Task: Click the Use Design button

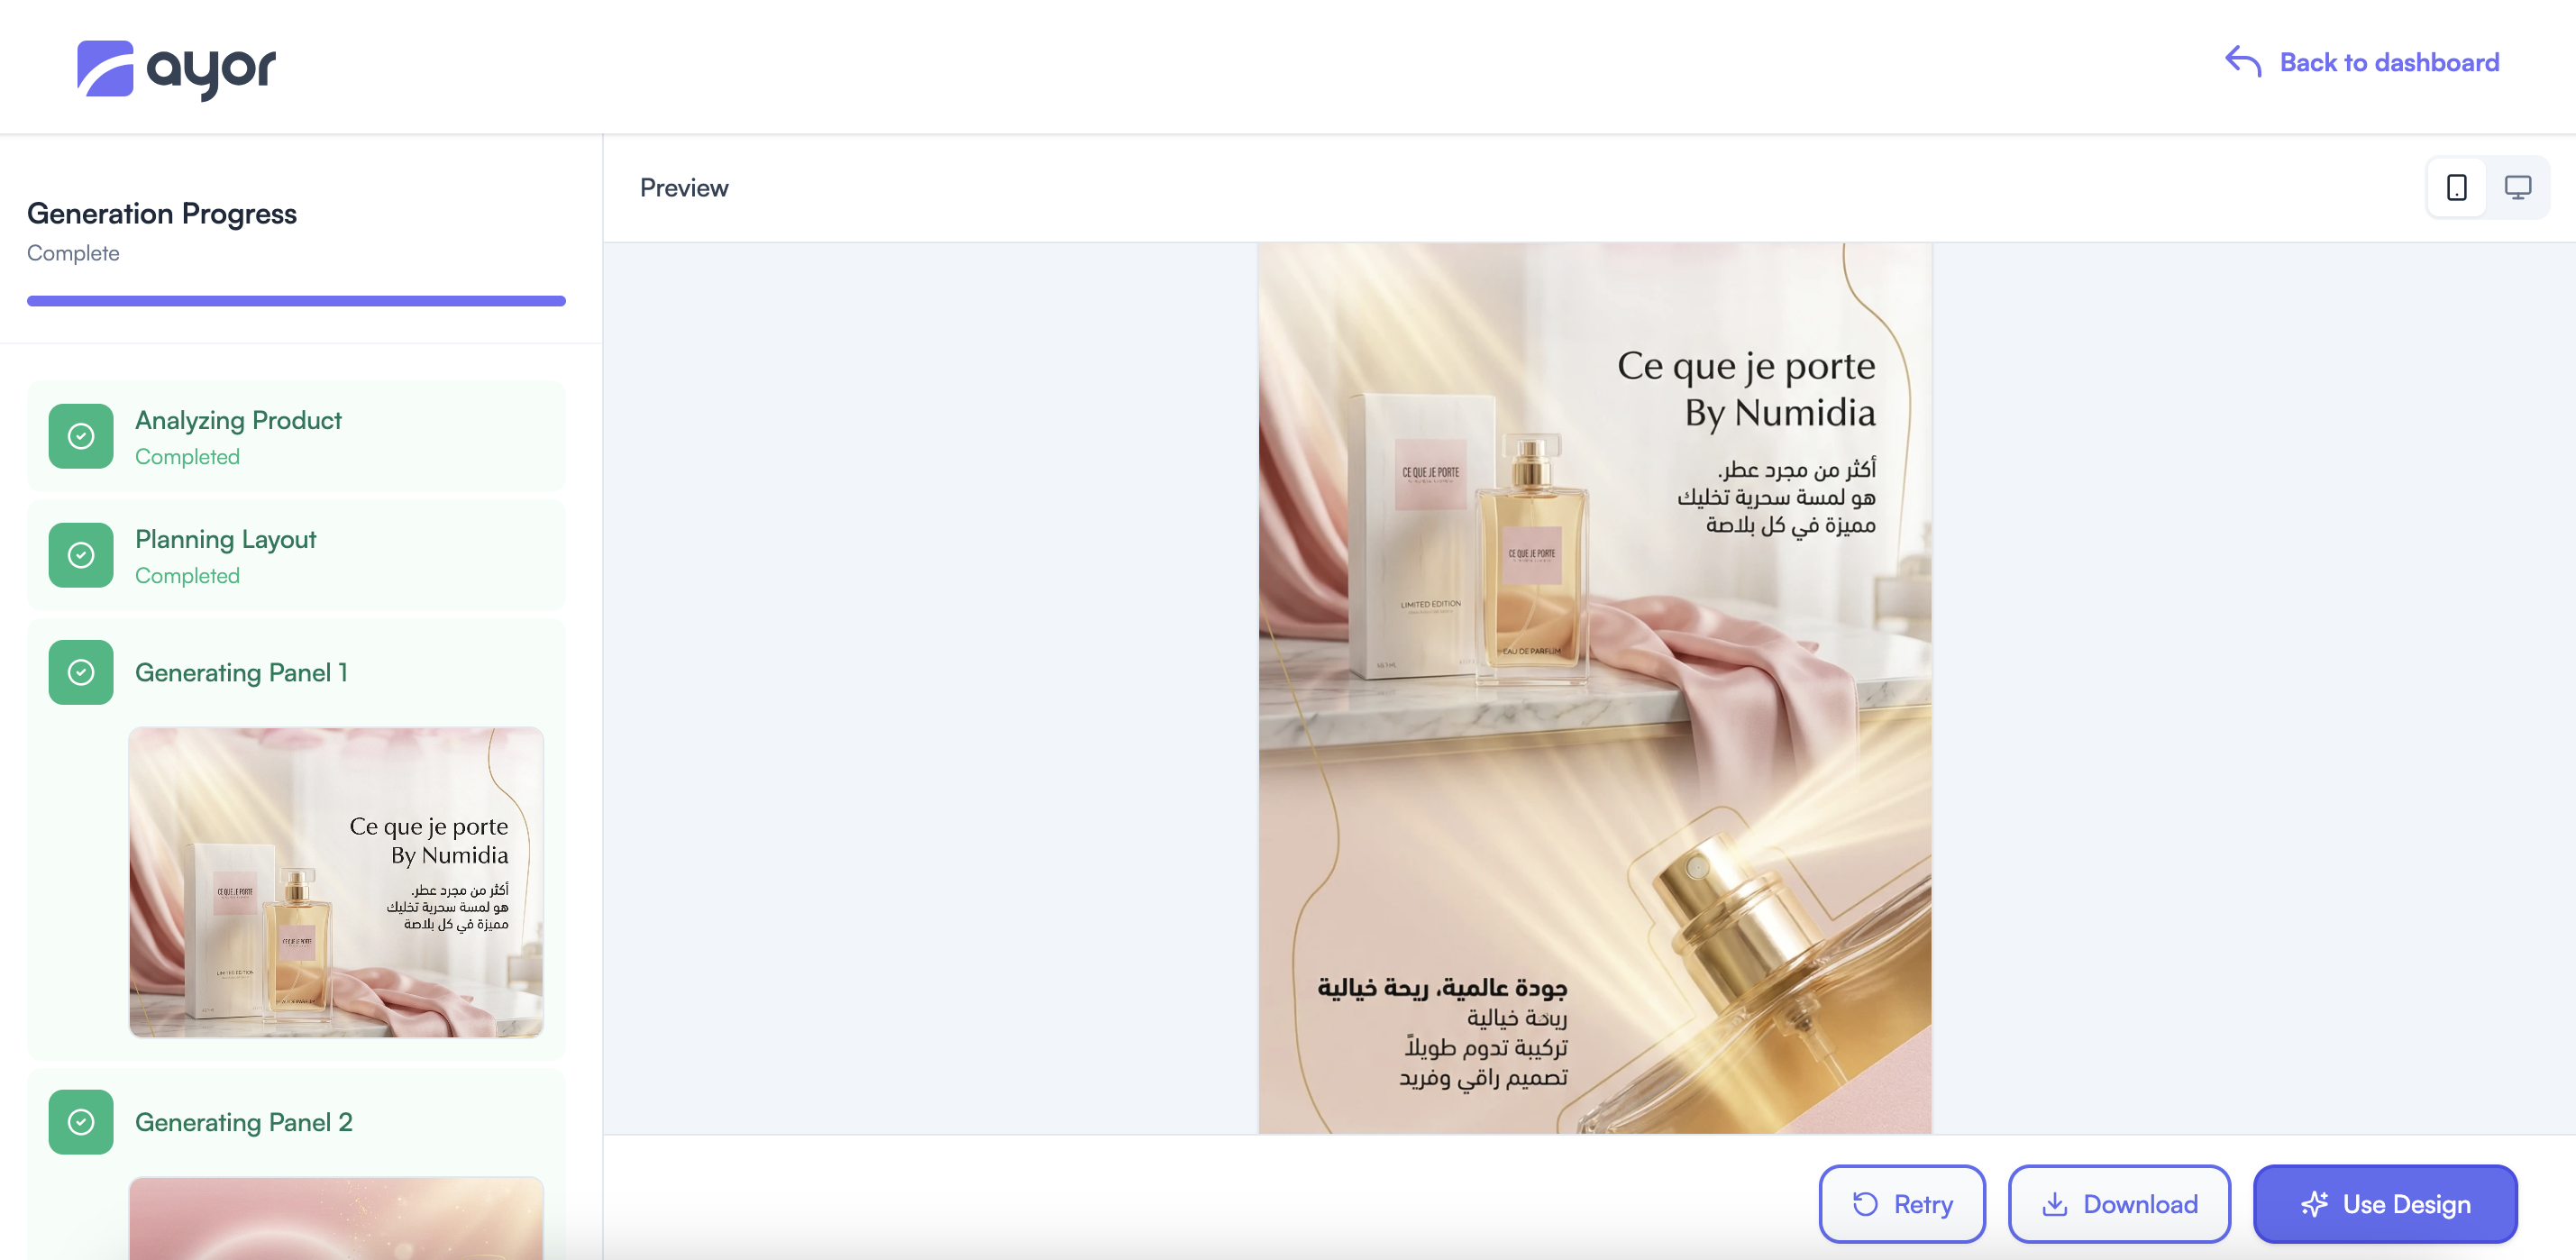Action: click(x=2384, y=1204)
